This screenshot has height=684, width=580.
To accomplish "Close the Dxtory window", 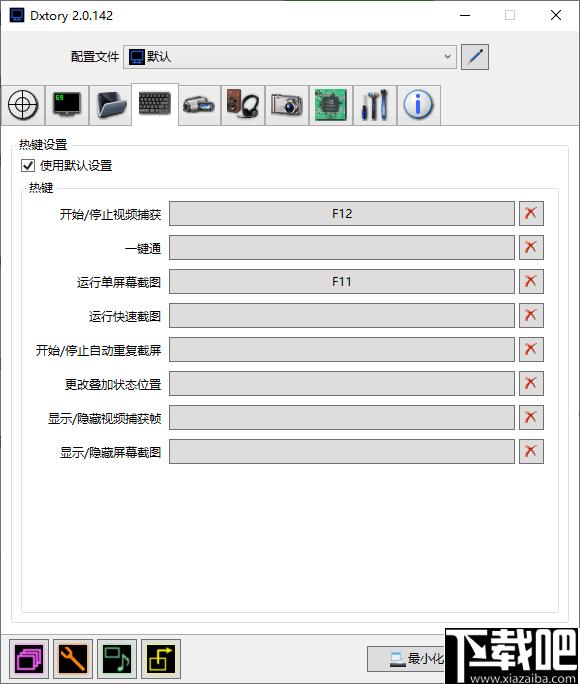I will pos(556,15).
